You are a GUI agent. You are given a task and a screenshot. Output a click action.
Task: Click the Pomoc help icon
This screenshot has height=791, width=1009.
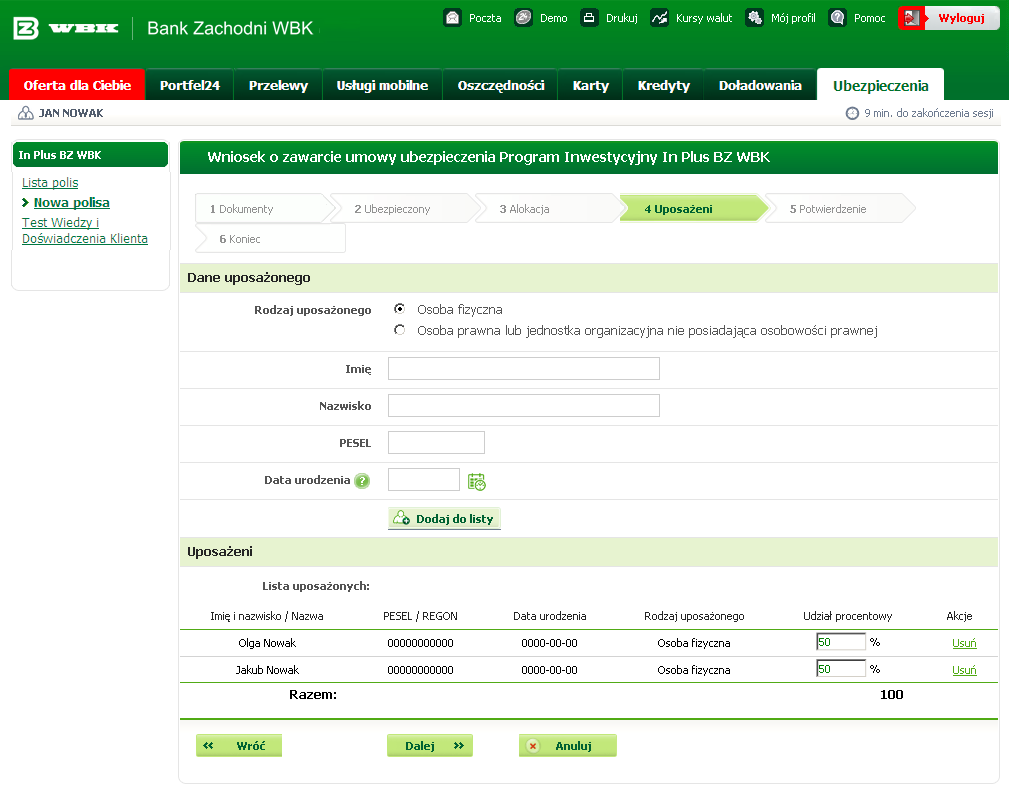837,17
